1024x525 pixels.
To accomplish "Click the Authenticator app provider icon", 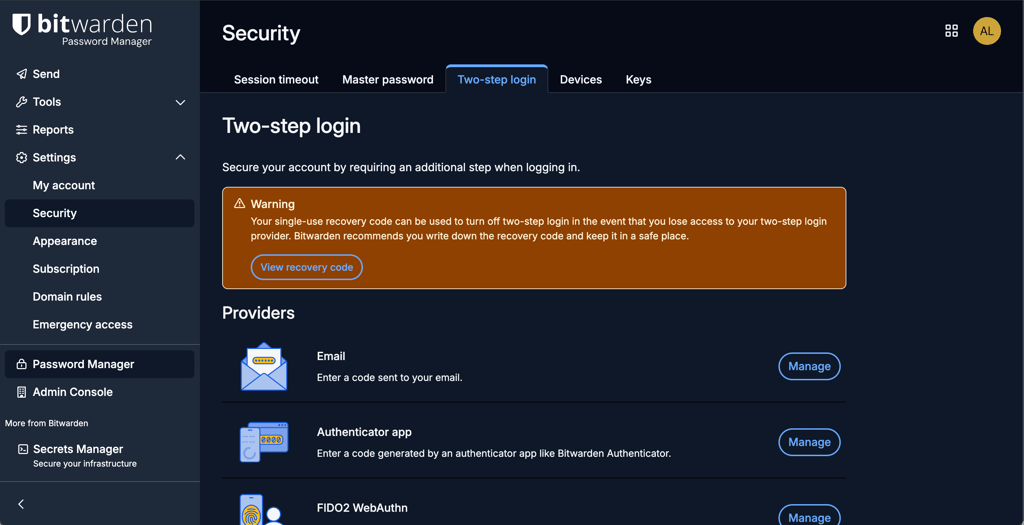I will pos(264,442).
